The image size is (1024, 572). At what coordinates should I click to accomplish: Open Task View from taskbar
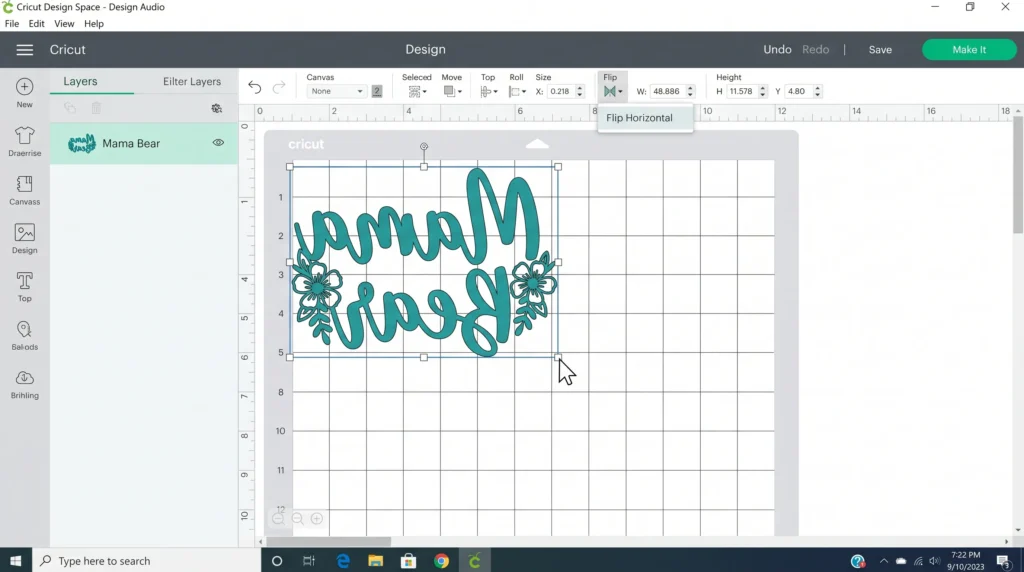(310, 561)
